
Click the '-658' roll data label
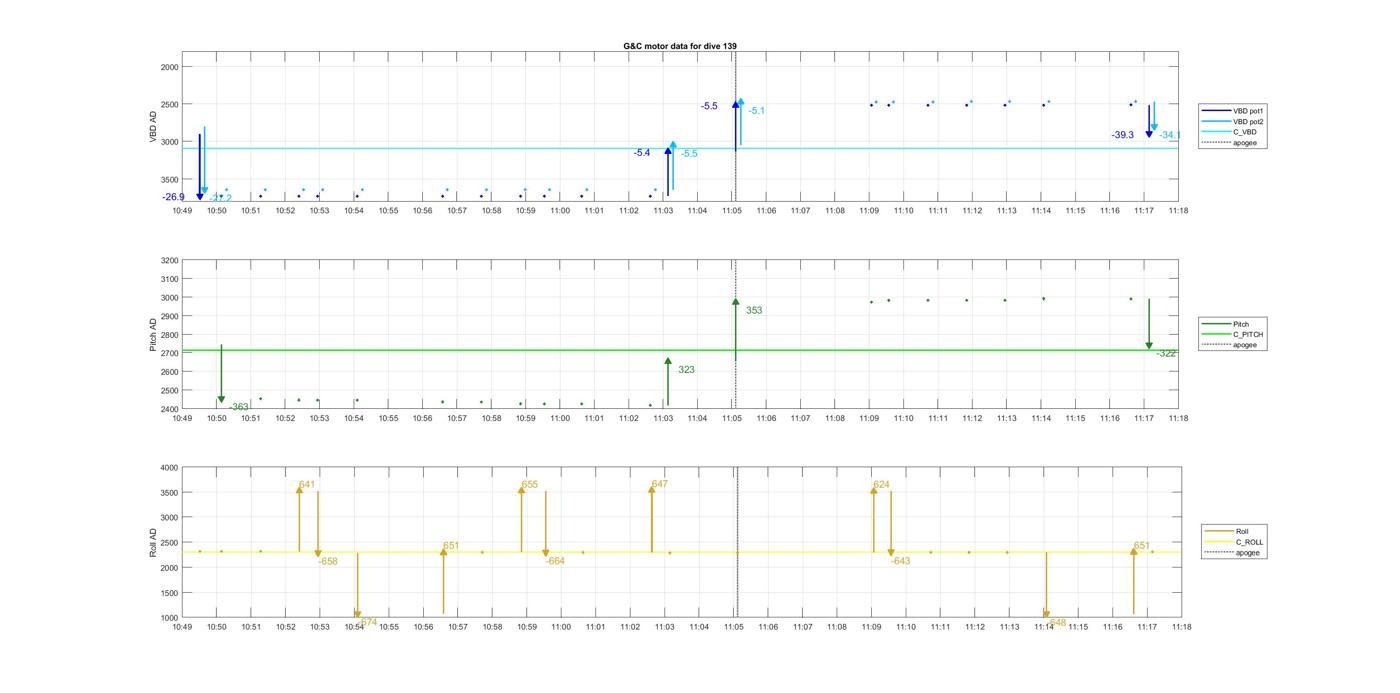[328, 562]
